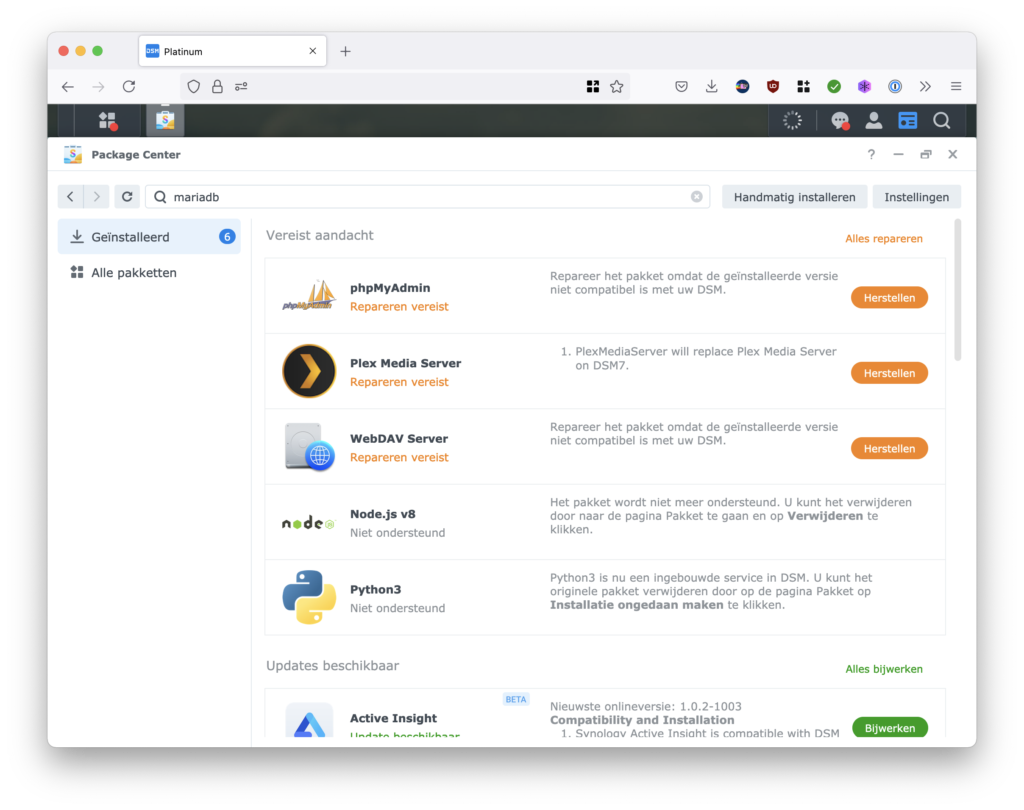Bookmark this page with star icon

[x=616, y=86]
